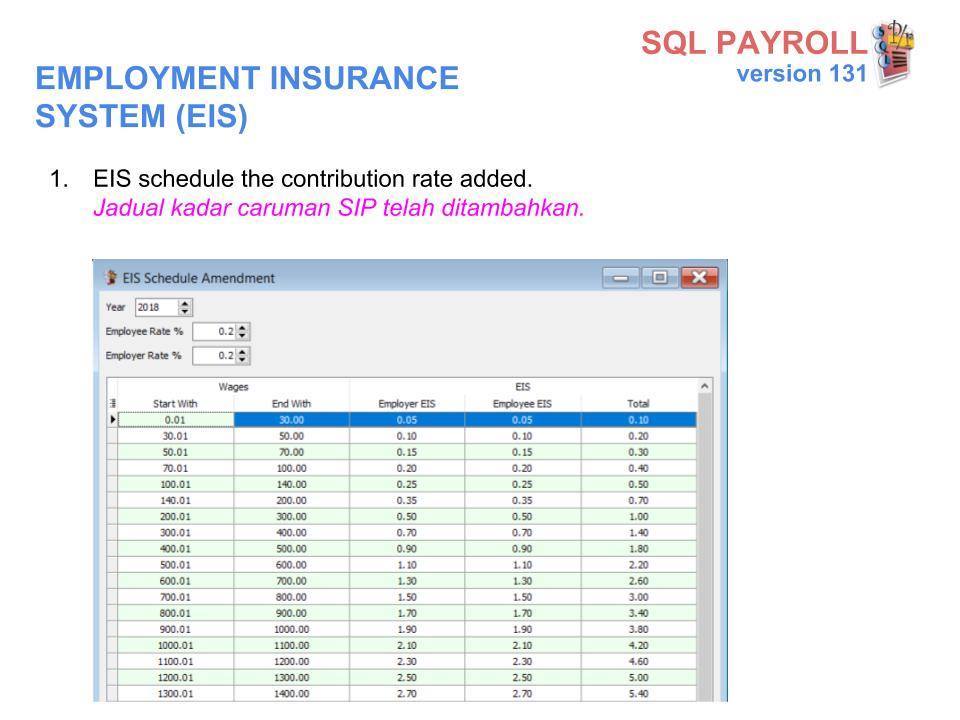Select End With cell 1200.00

[291, 662]
